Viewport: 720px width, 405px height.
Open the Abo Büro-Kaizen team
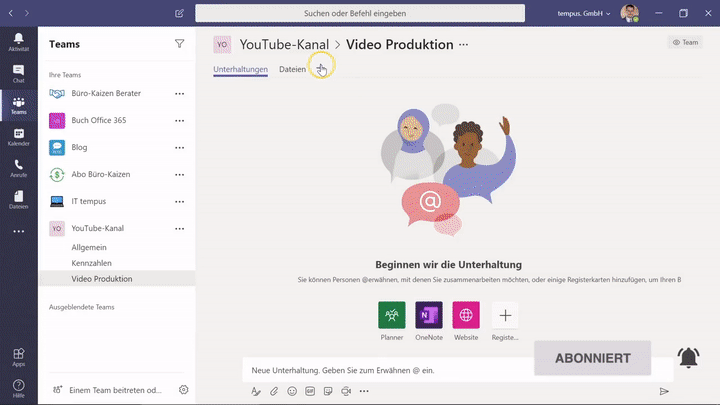coord(101,174)
